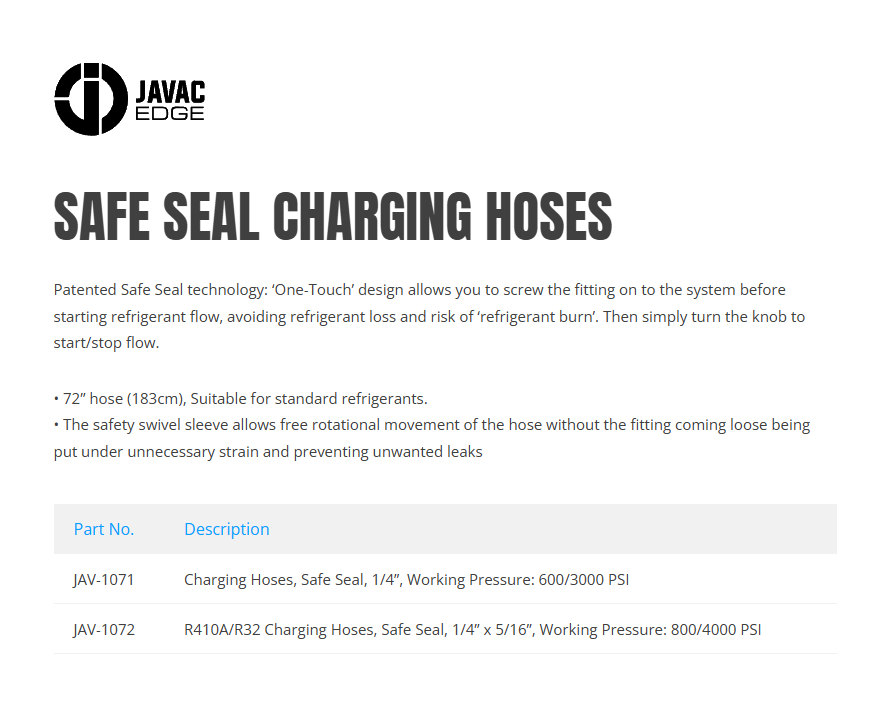The height and width of the screenshot is (717, 877).
Task: Select the Description column header
Action: (x=227, y=529)
